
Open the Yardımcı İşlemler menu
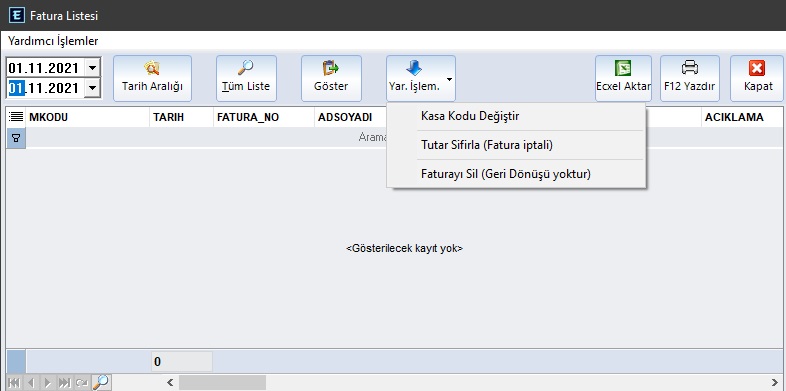pyautogui.click(x=53, y=41)
